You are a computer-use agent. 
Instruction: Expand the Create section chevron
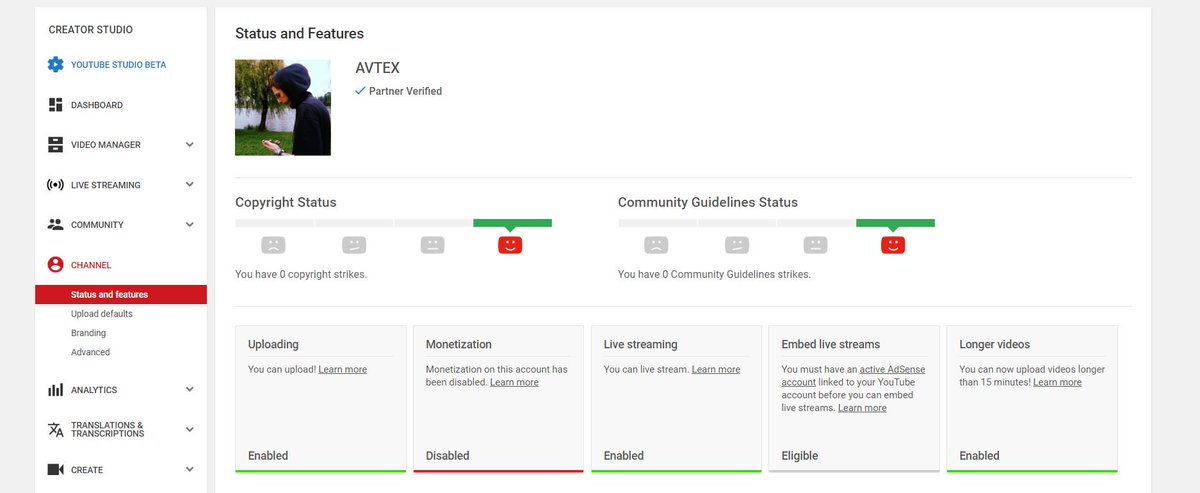click(190, 470)
